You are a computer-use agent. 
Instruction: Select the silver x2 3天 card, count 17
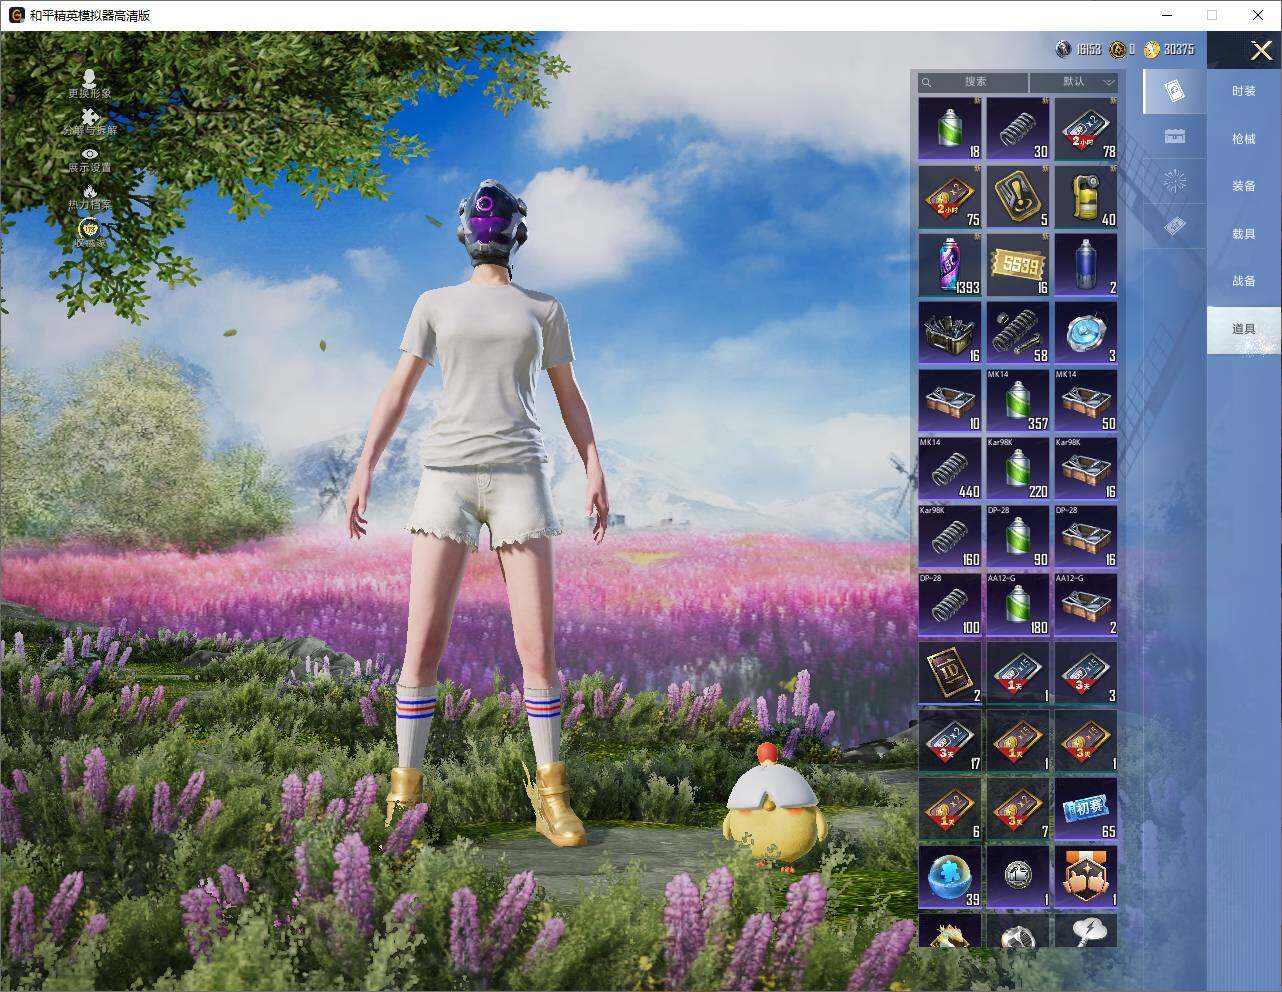click(x=950, y=741)
